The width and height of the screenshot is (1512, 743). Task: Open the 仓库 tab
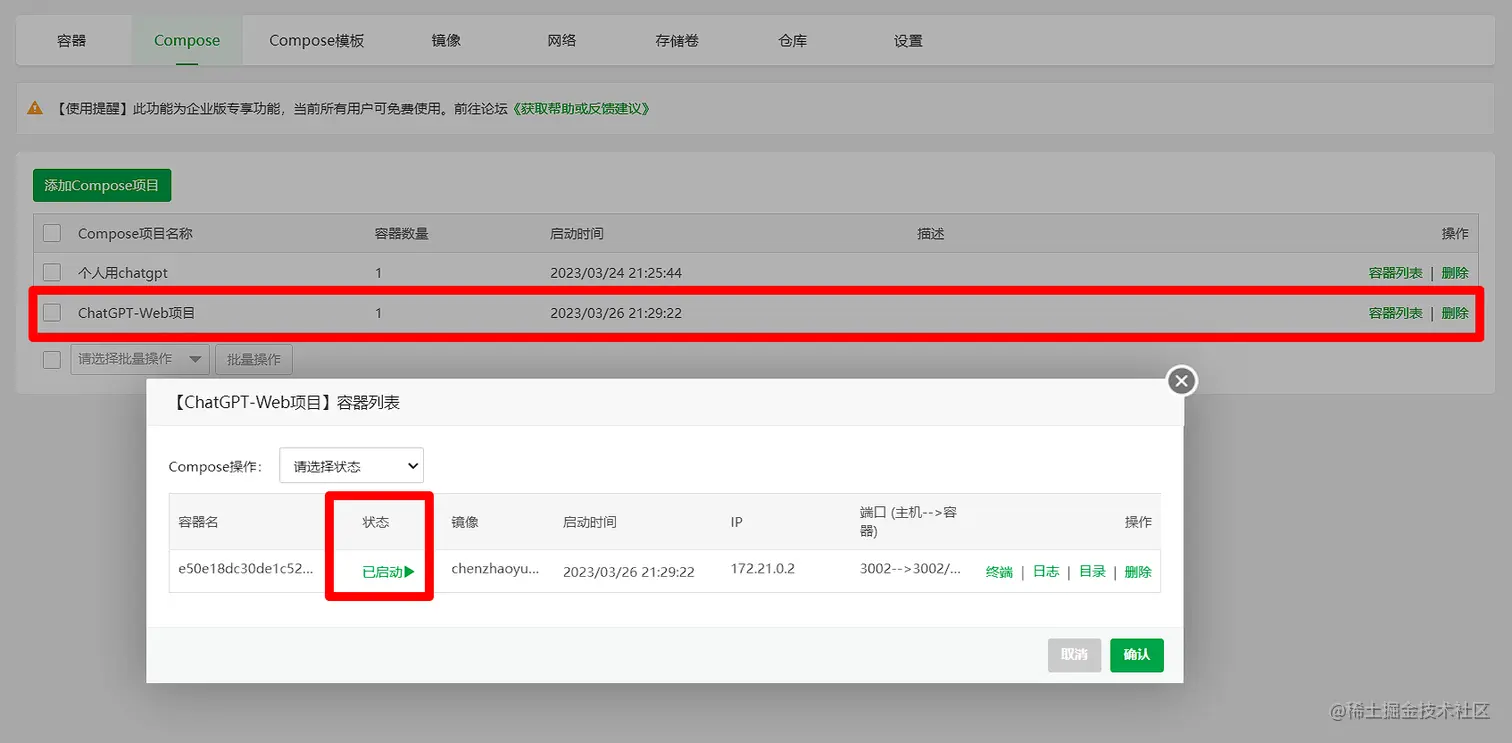(792, 41)
